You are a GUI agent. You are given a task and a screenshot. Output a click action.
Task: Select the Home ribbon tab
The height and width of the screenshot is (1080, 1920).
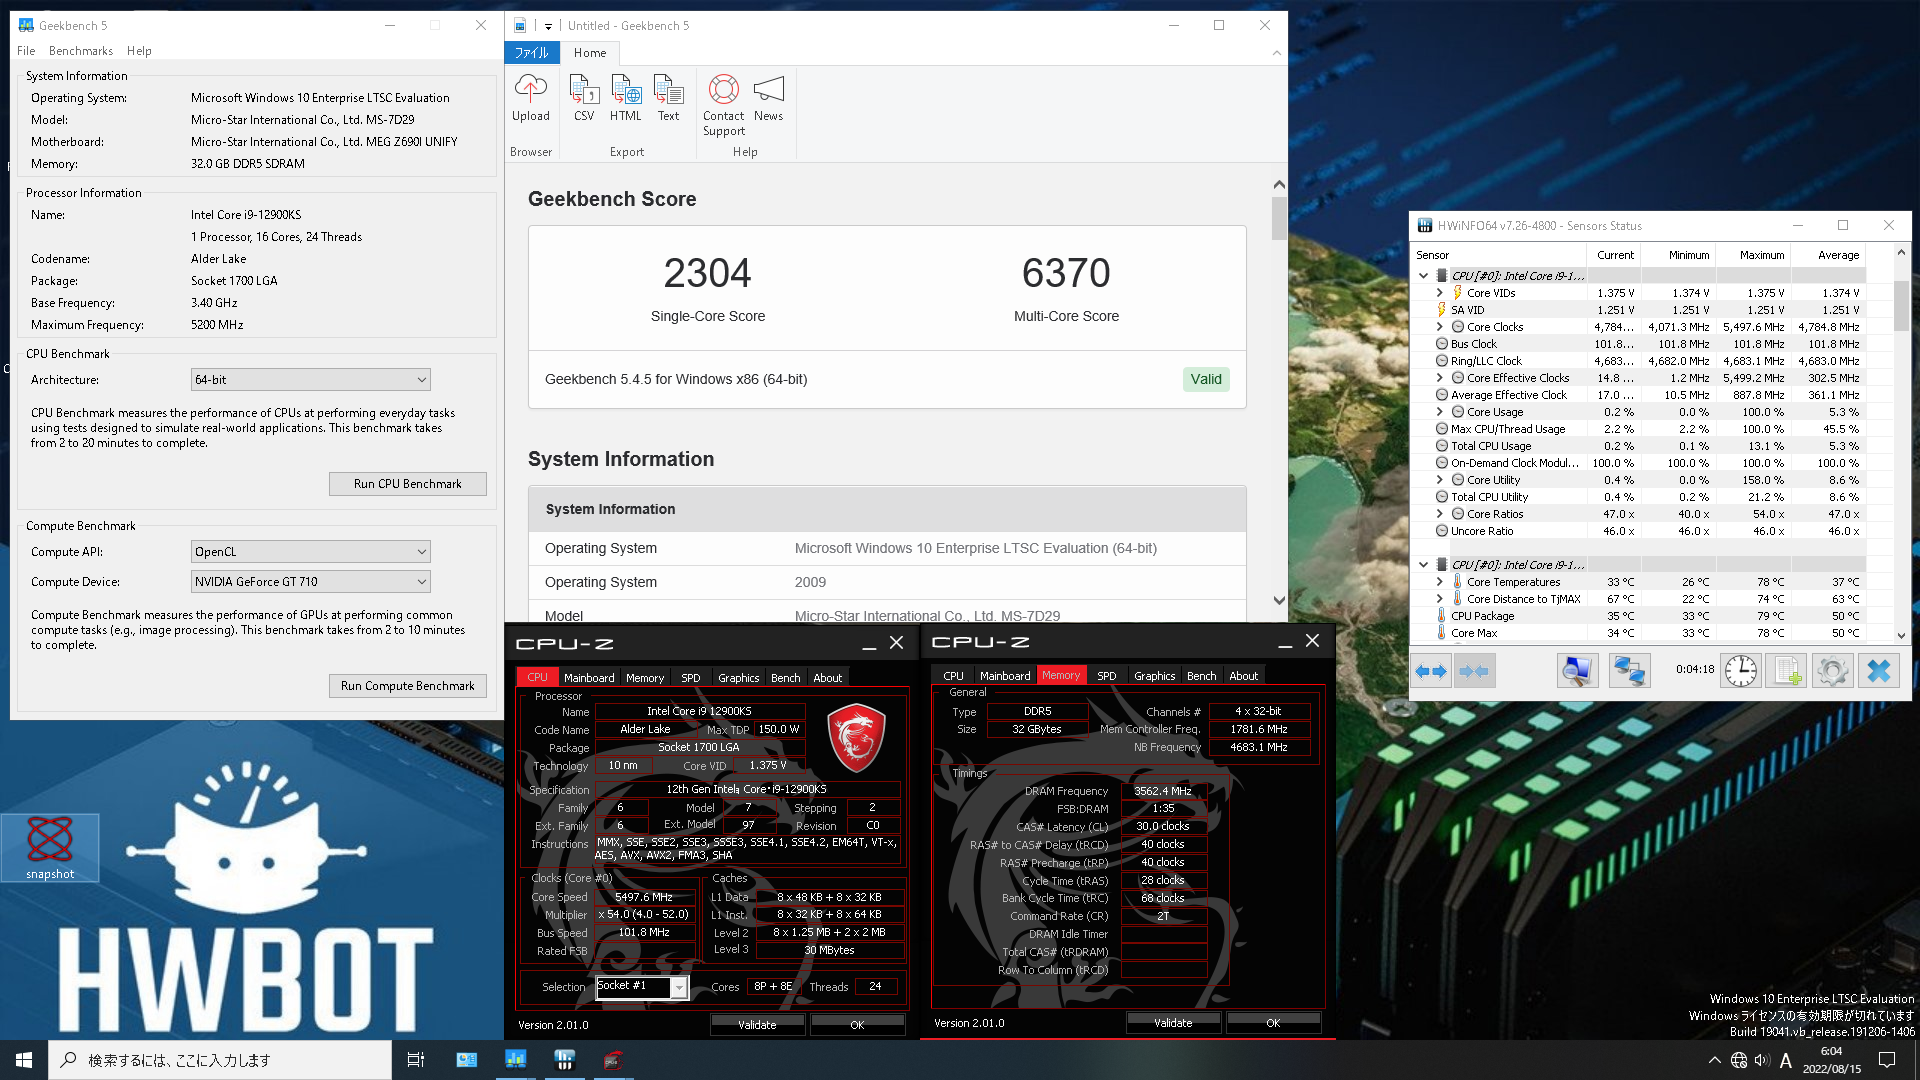[x=590, y=53]
